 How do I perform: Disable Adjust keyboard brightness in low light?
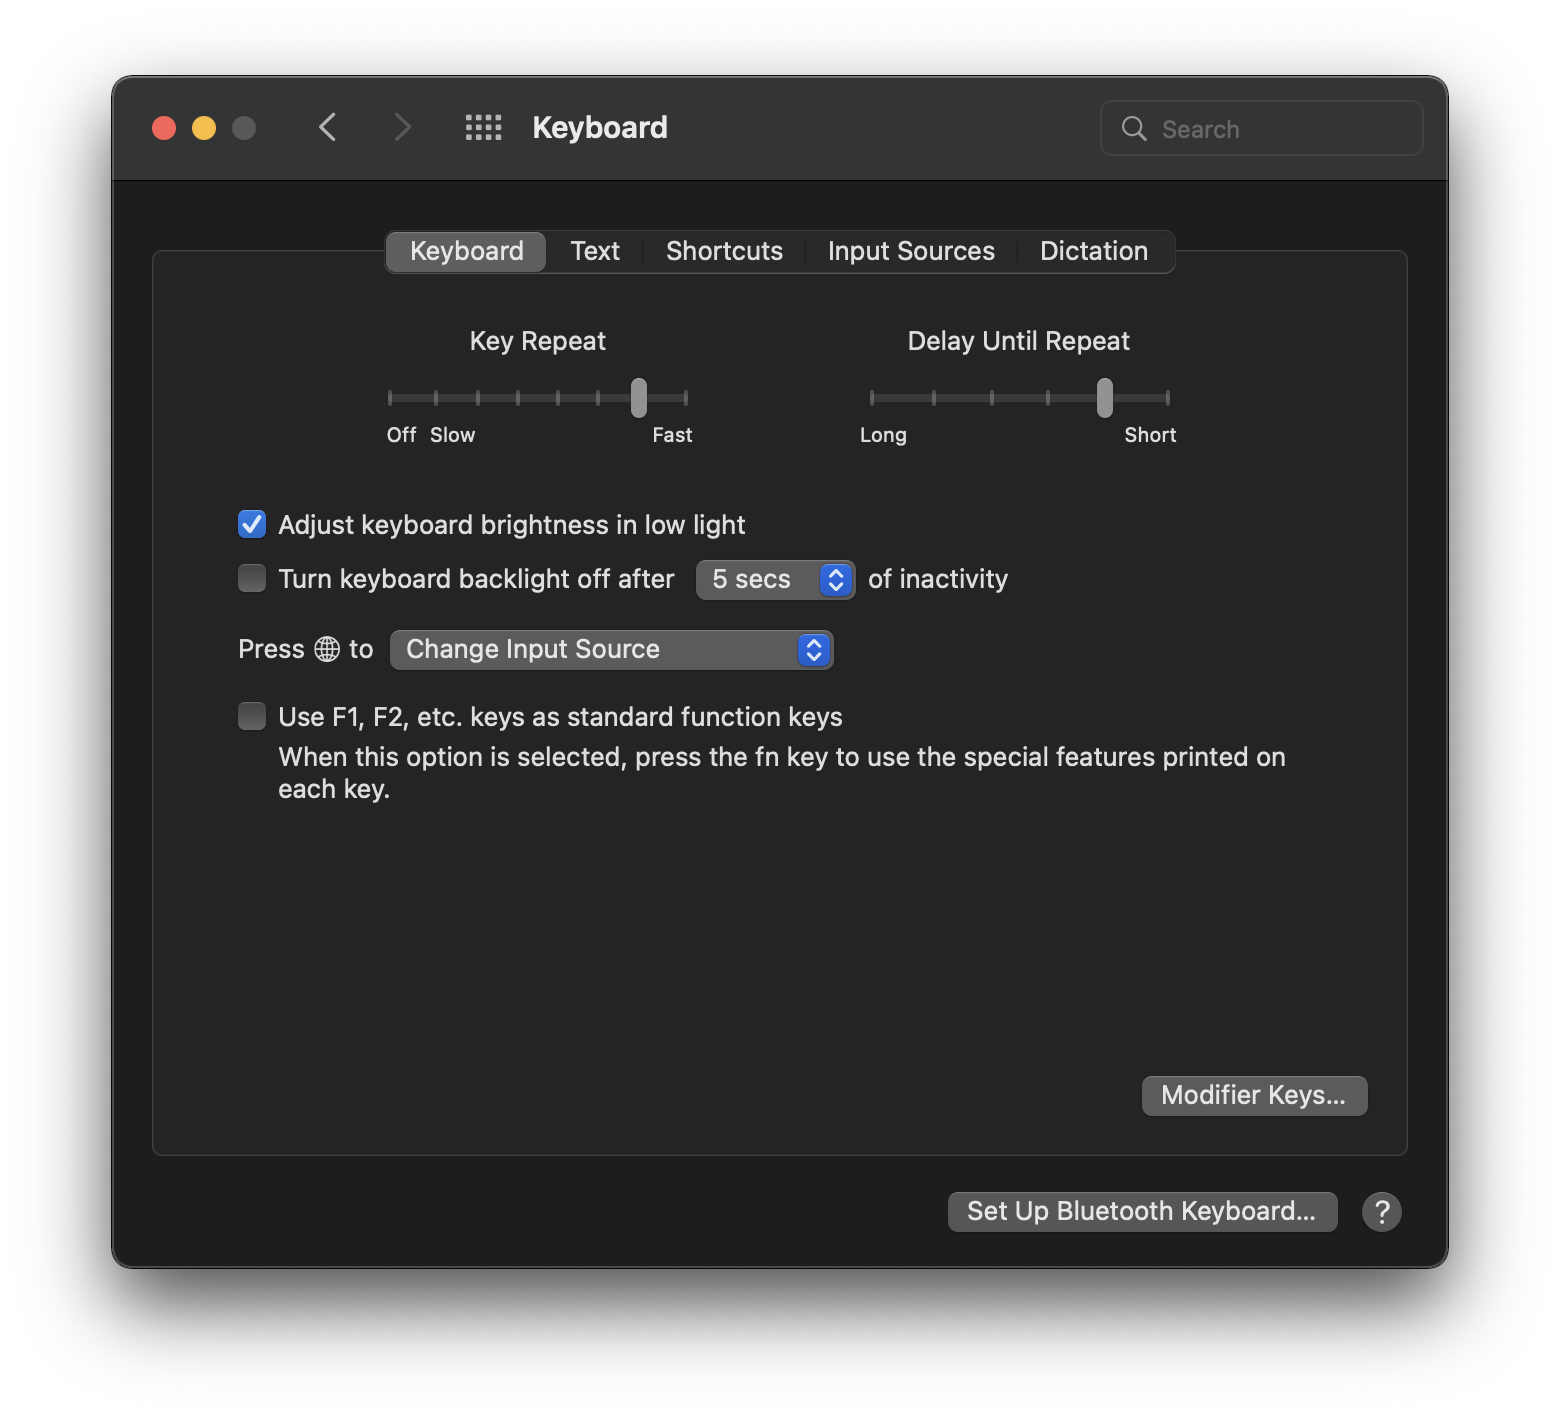coord(252,525)
